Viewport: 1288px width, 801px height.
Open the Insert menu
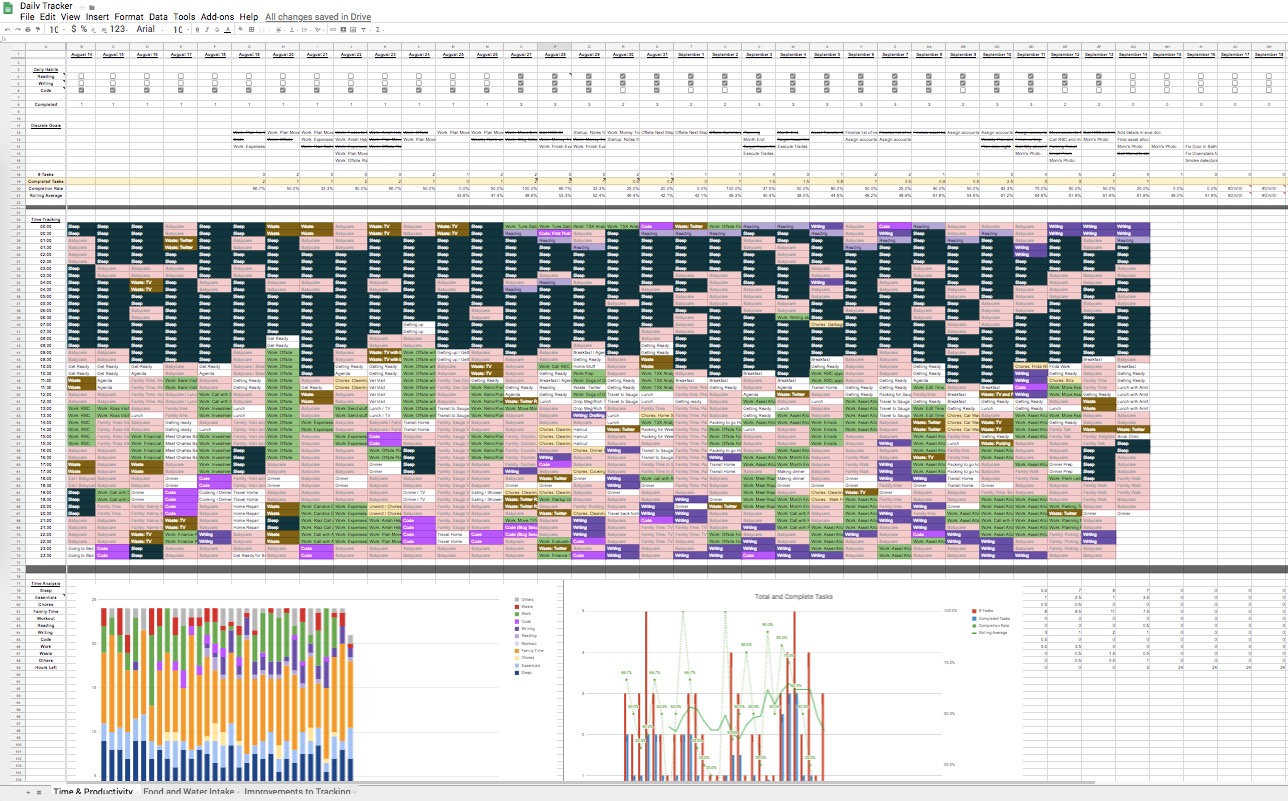(97, 17)
